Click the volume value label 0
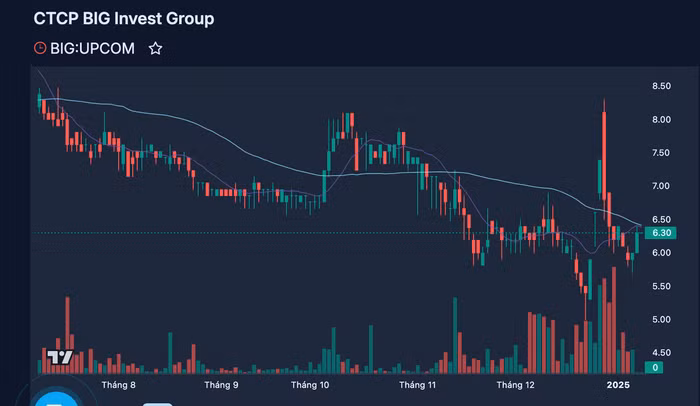700x406 pixels. pos(655,368)
